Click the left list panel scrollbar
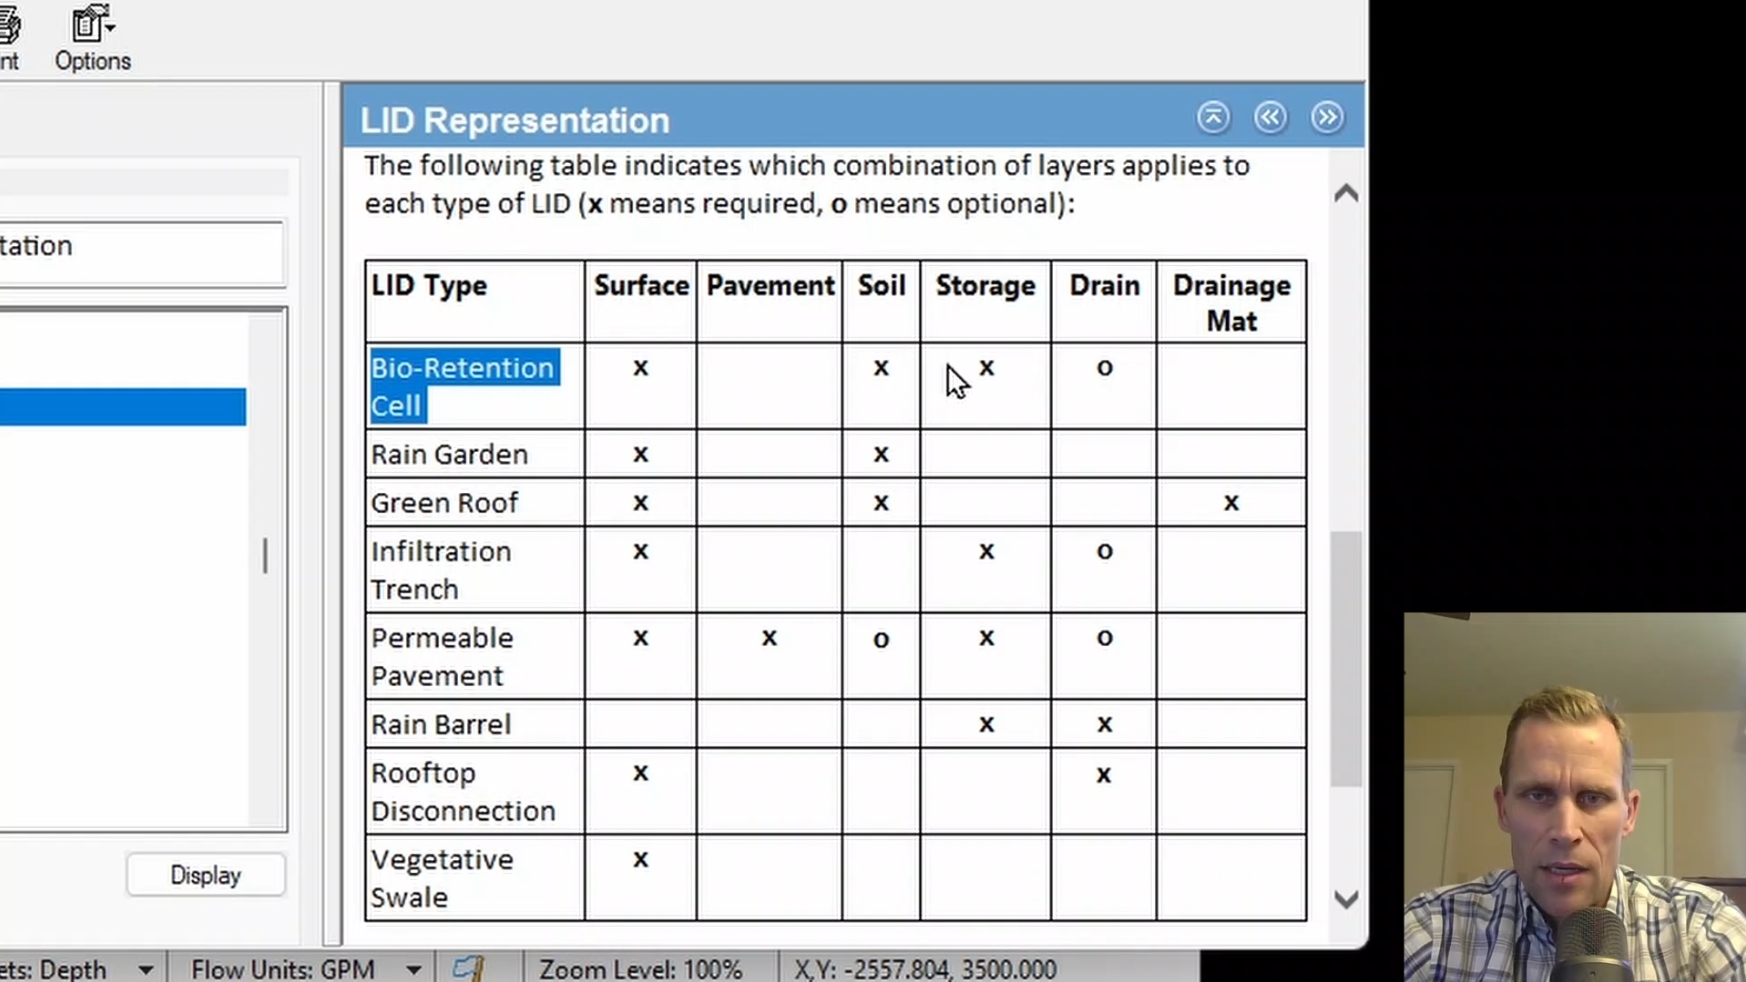 265,570
